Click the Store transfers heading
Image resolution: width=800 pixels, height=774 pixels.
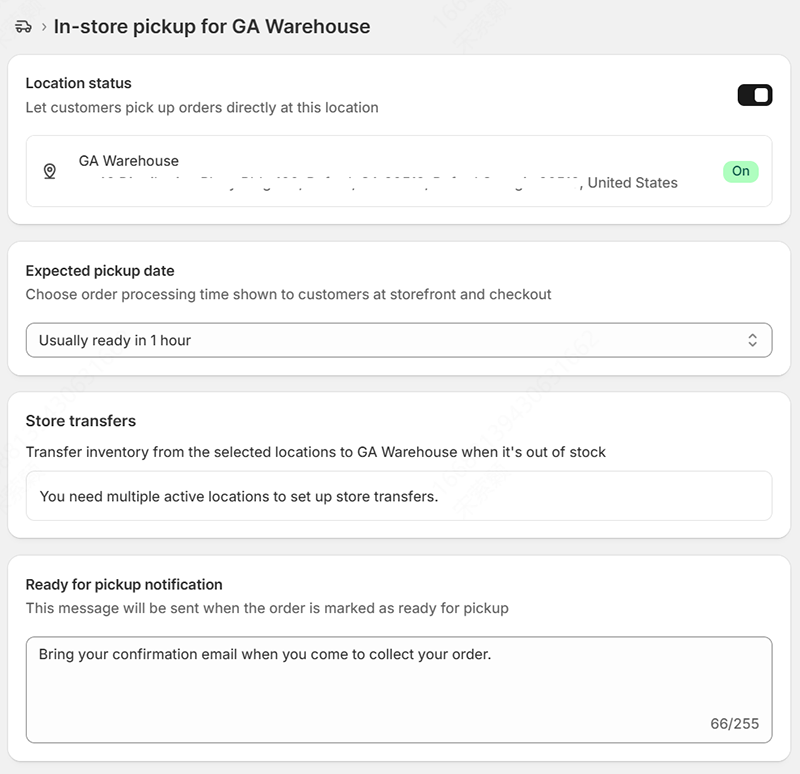[81, 421]
